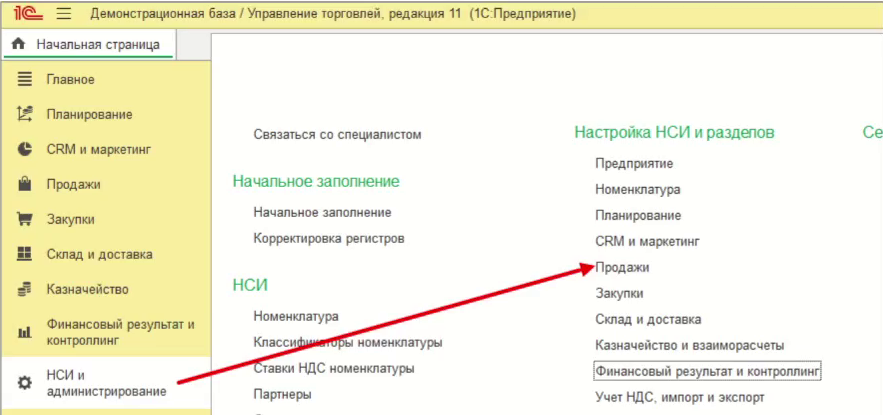The width and height of the screenshot is (883, 415).
Task: Open CRM и маркетинг settings link
Action: tap(648, 242)
